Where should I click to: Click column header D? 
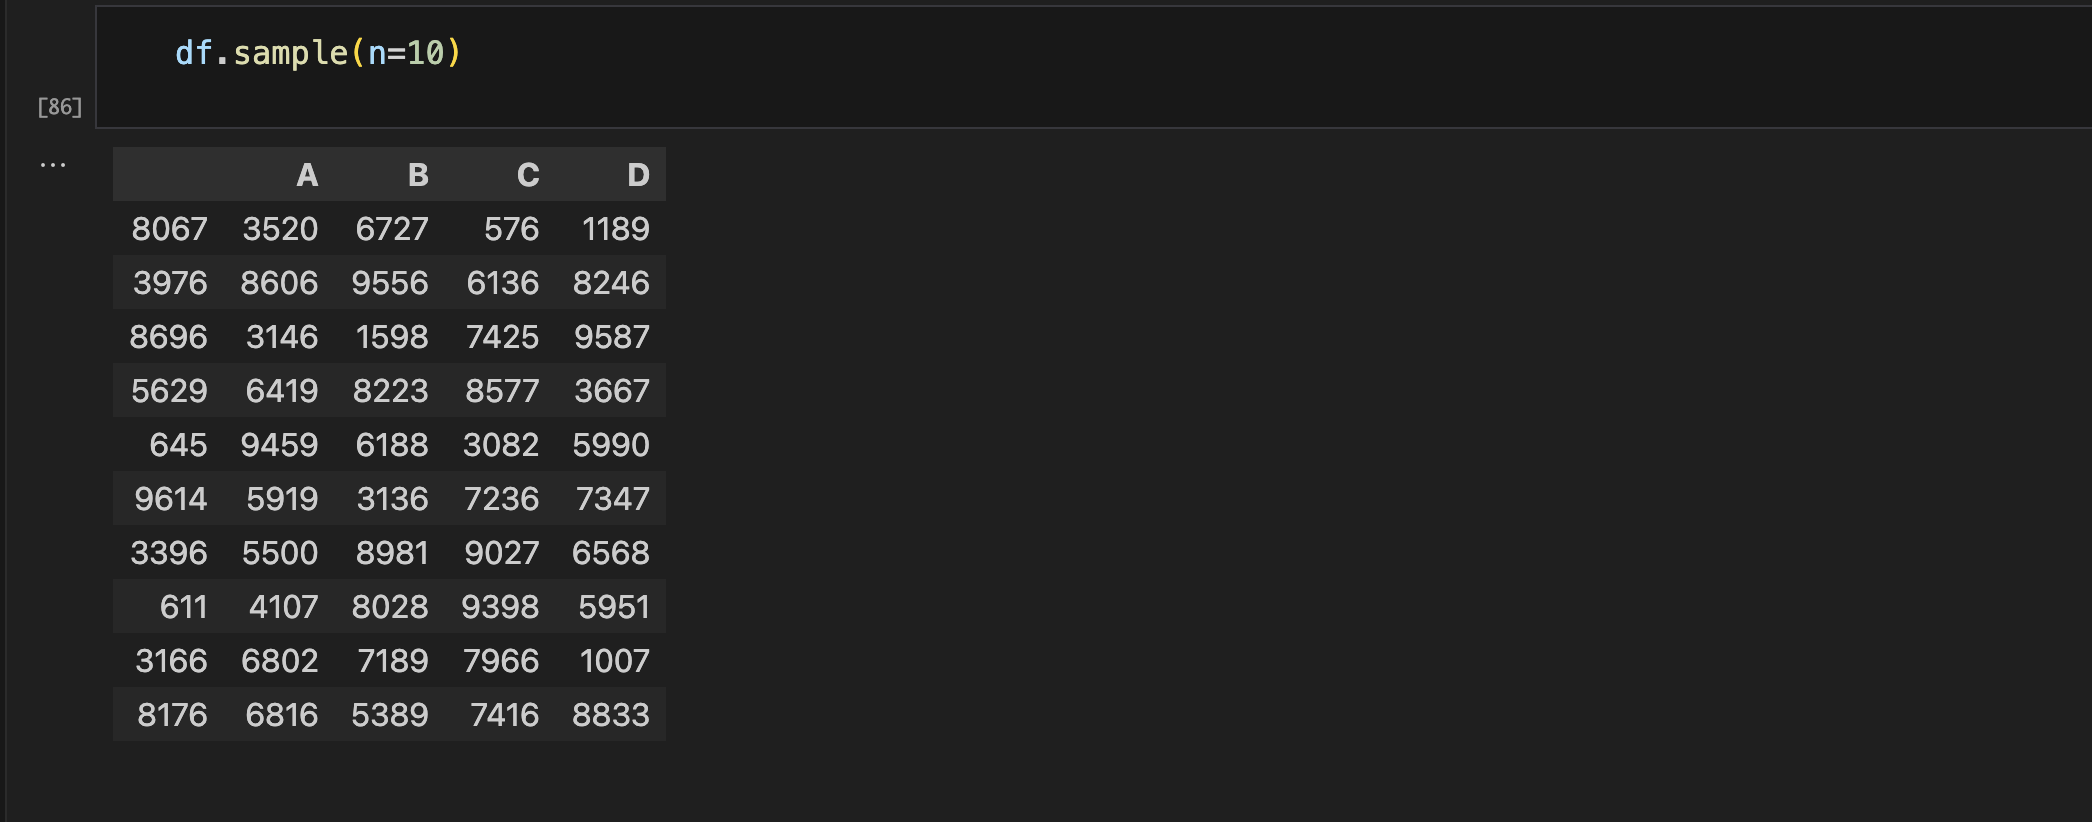[x=638, y=175]
